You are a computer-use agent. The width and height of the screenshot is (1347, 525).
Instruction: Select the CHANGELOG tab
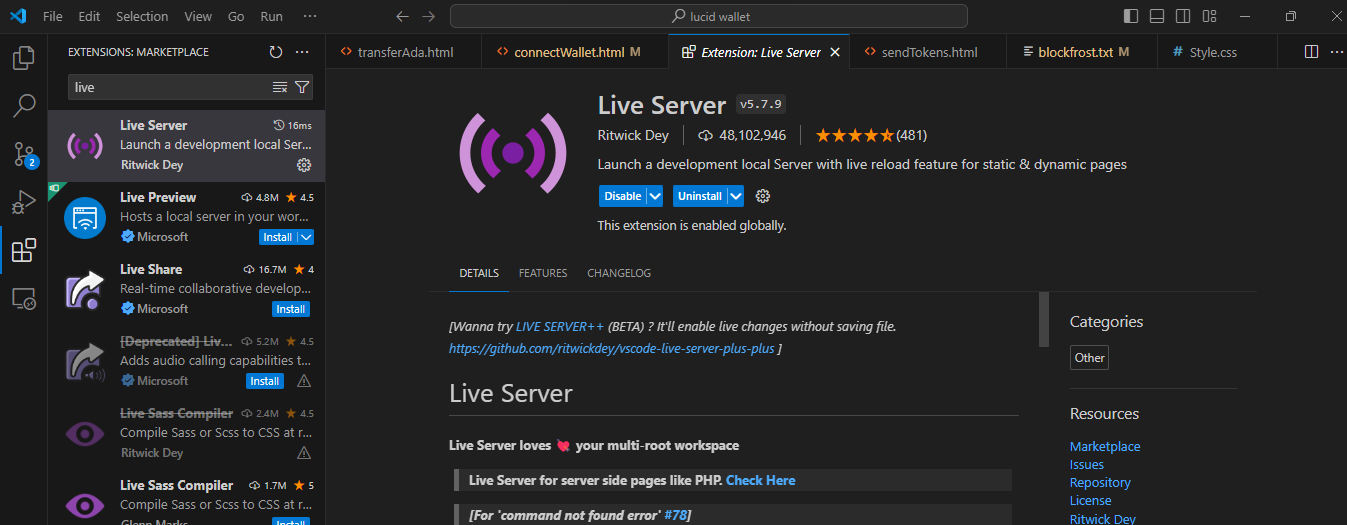point(619,273)
